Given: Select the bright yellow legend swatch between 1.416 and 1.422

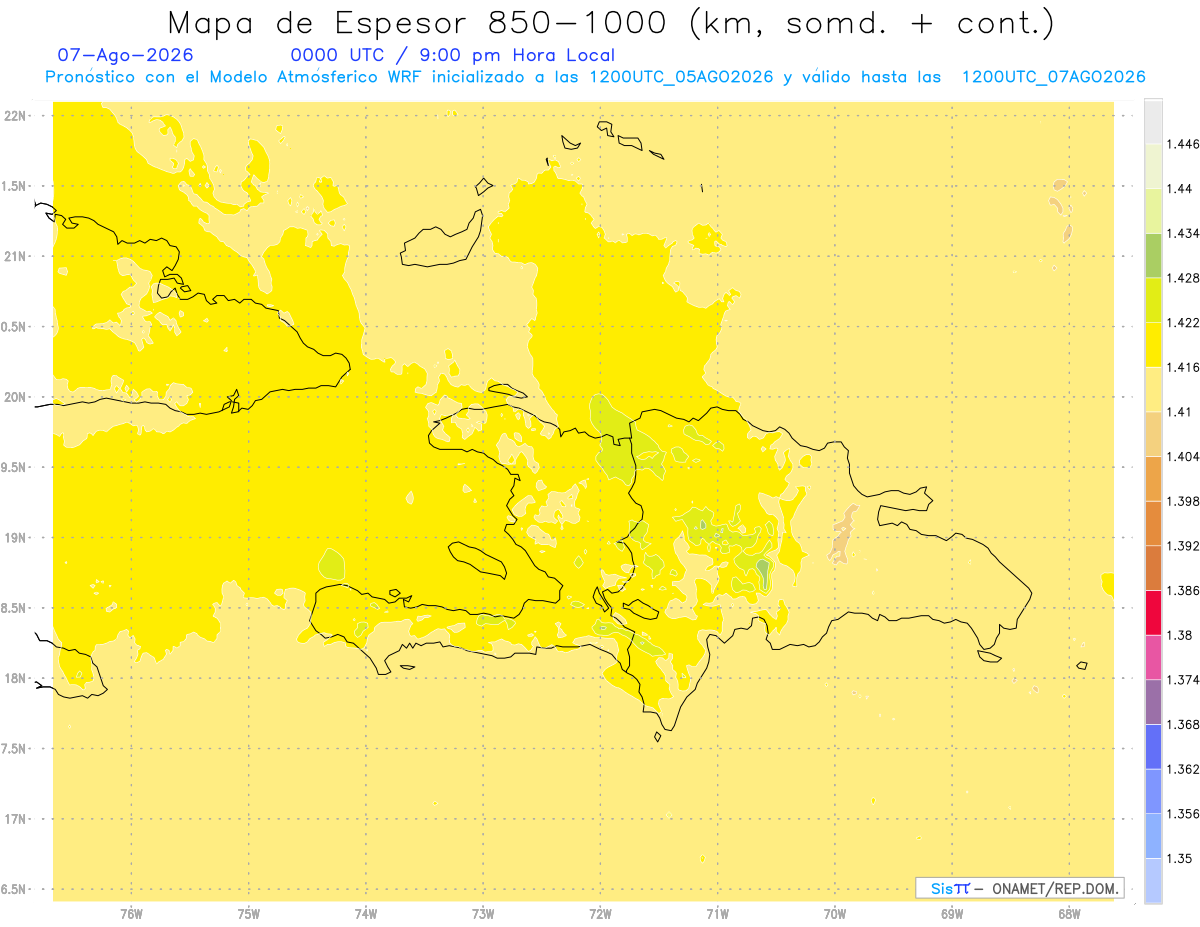Looking at the screenshot, I should coord(1153,344).
